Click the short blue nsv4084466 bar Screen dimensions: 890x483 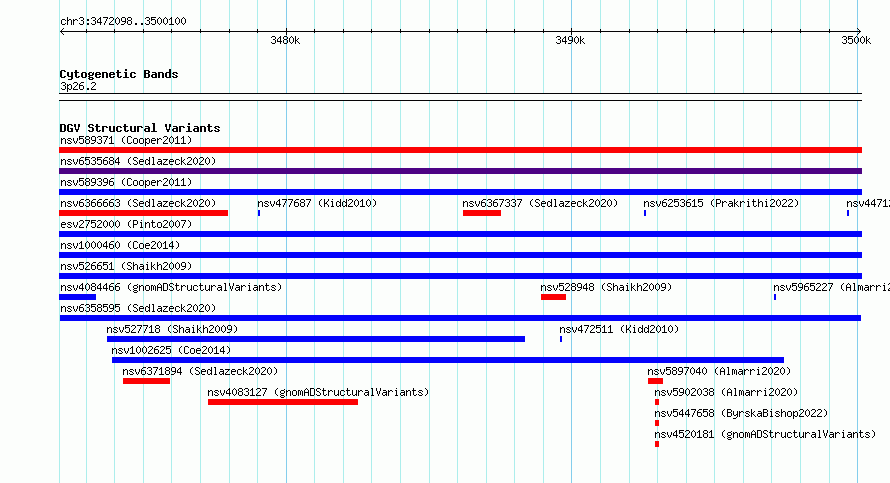click(78, 297)
